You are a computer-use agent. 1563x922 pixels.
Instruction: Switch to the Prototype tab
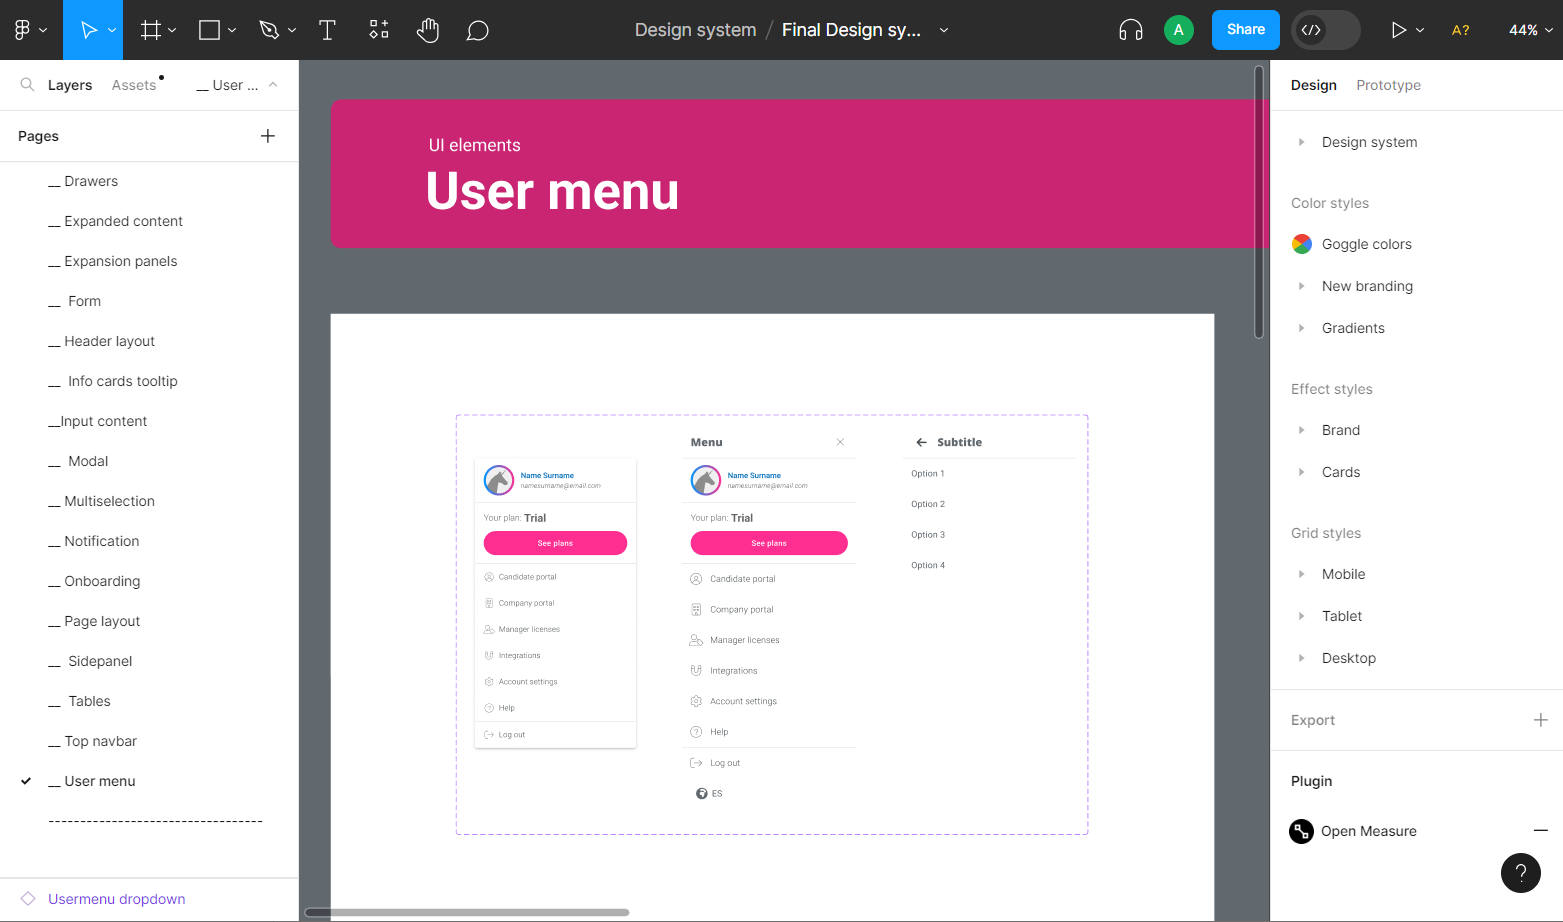coord(1388,85)
